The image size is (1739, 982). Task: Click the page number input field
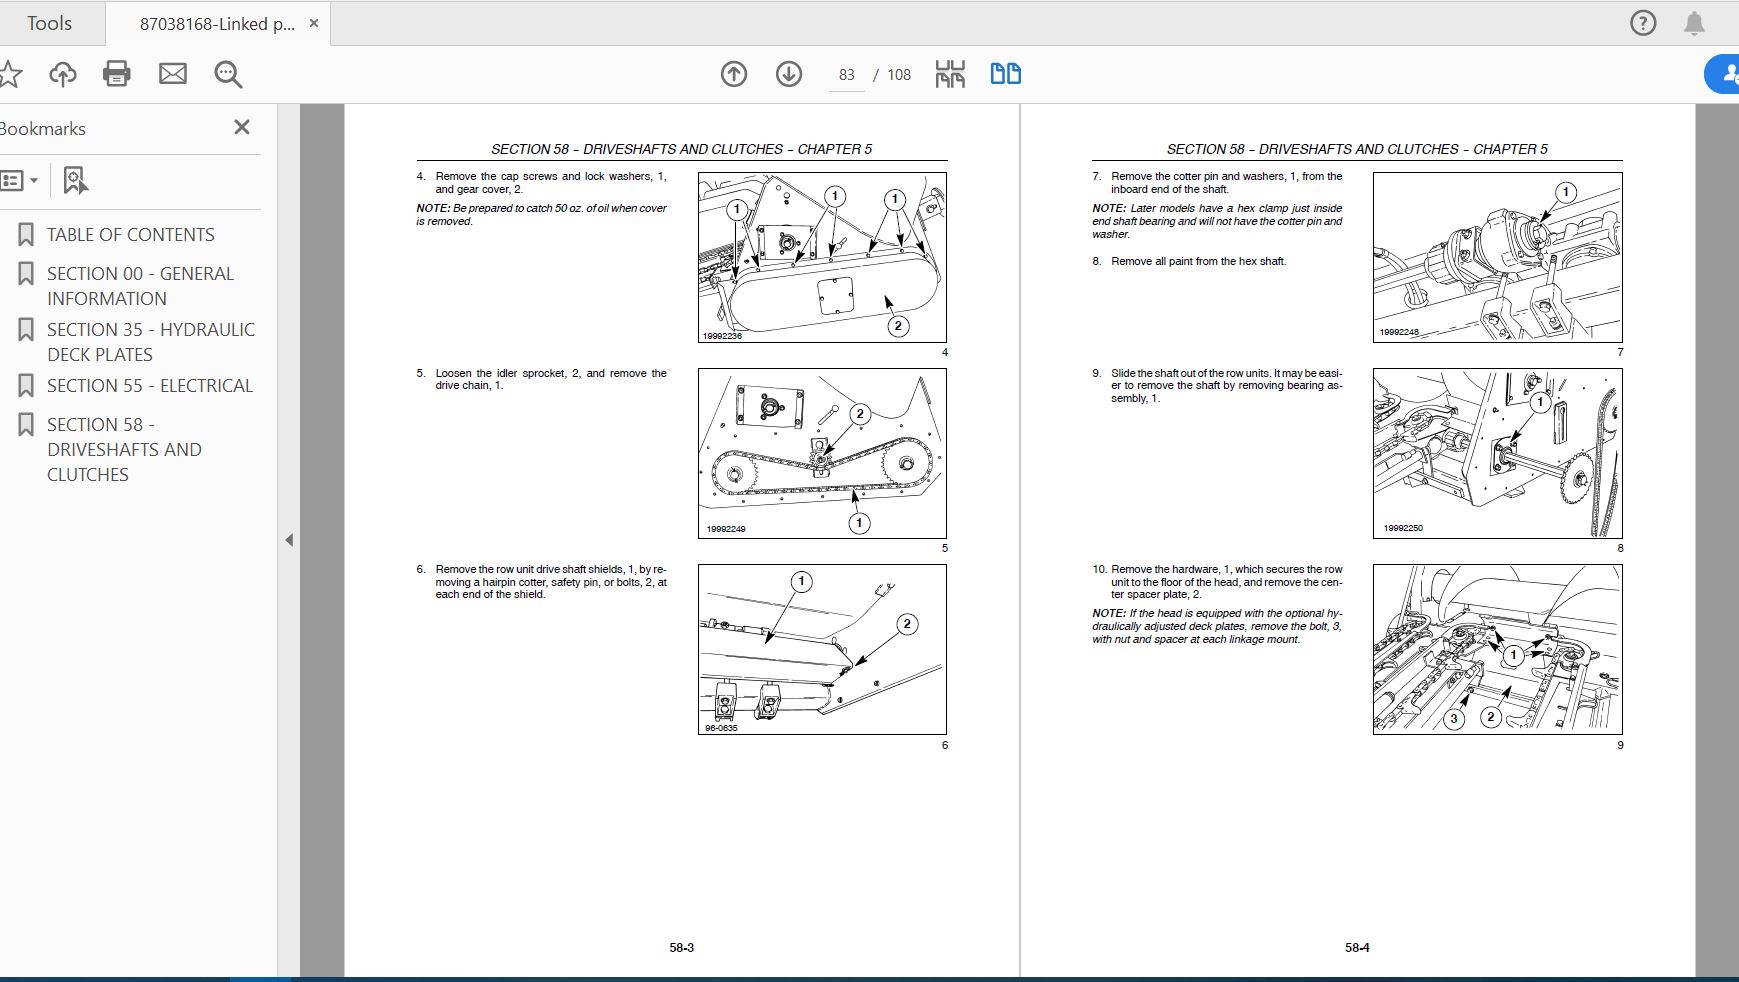pos(847,75)
